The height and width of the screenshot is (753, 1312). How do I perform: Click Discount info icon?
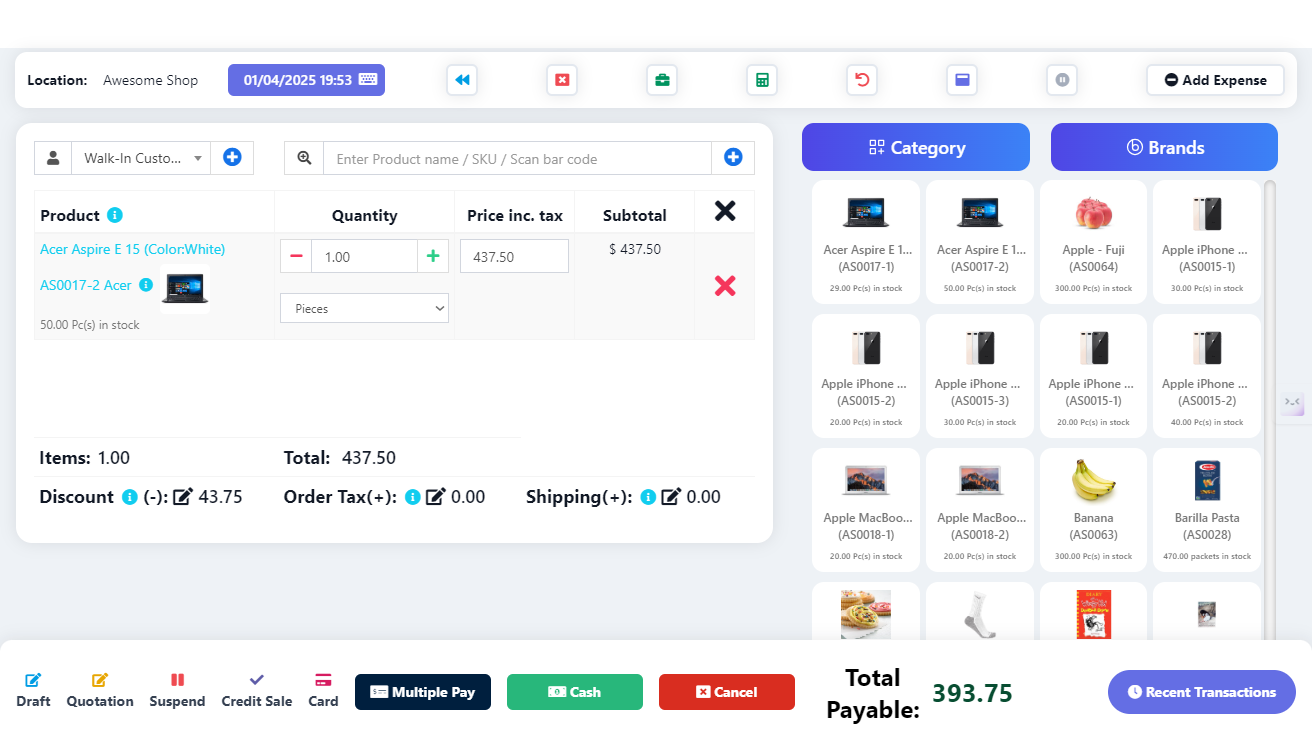coord(129,497)
